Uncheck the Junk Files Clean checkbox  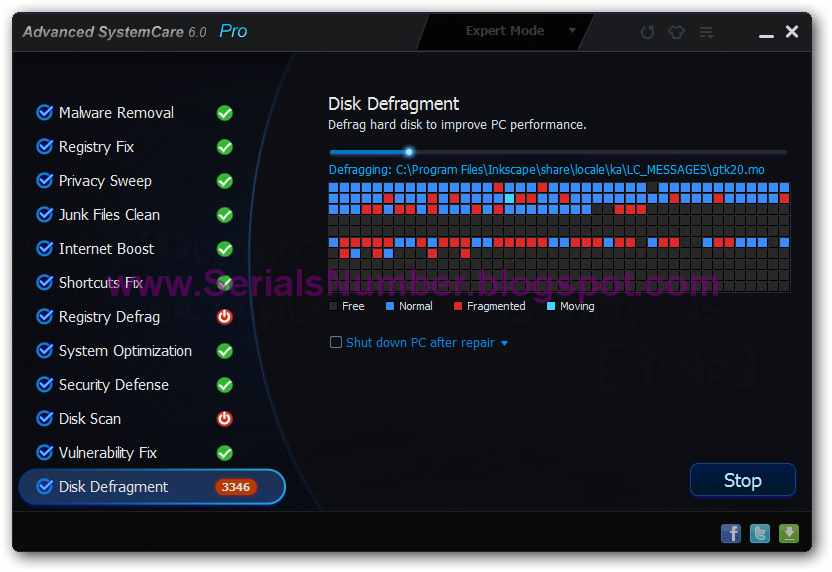click(45, 214)
